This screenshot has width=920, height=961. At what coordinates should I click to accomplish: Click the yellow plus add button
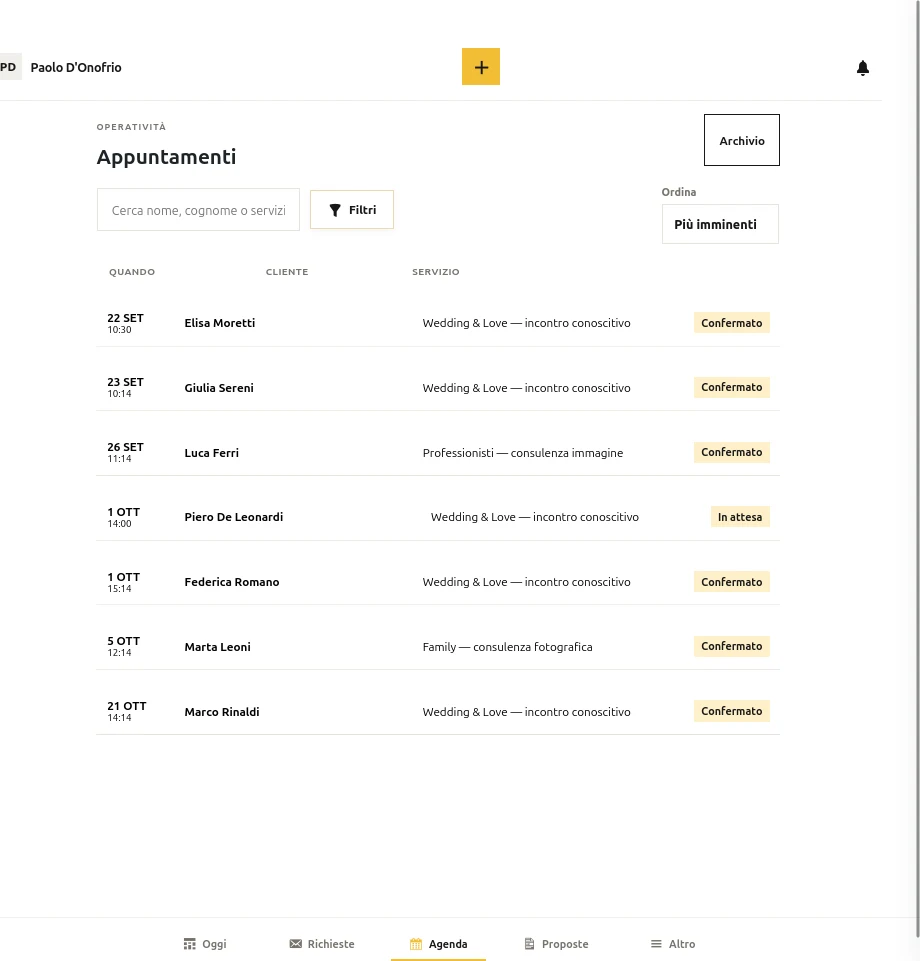point(481,66)
